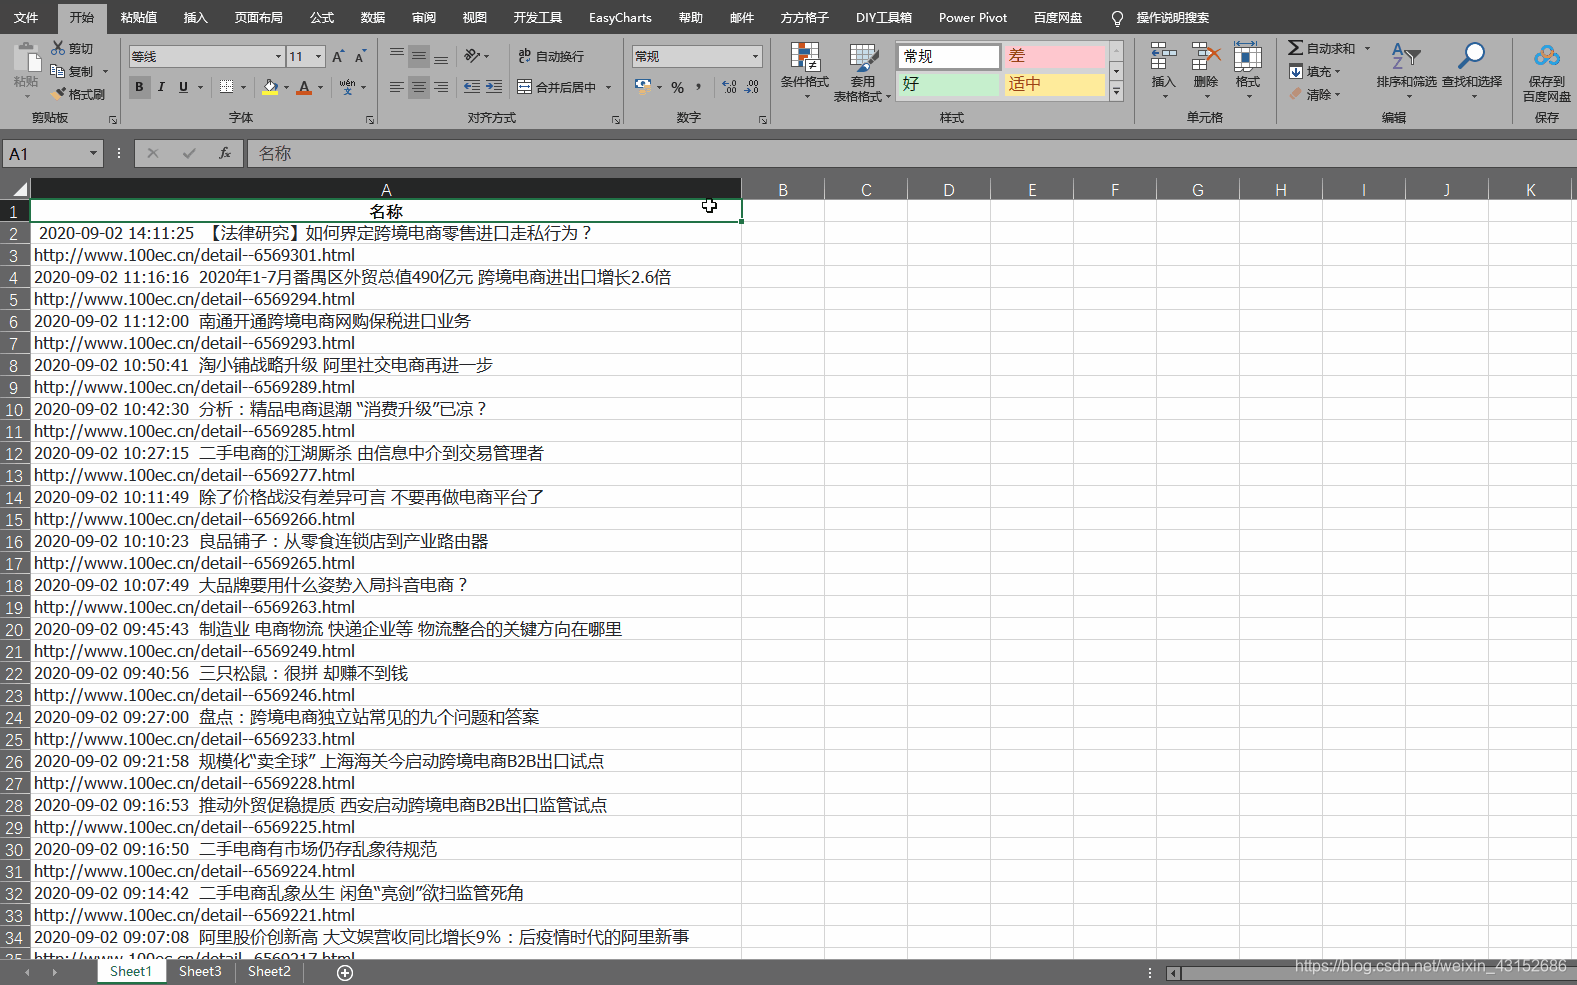Click Save to Baidu Netdisk icon

(1547, 56)
